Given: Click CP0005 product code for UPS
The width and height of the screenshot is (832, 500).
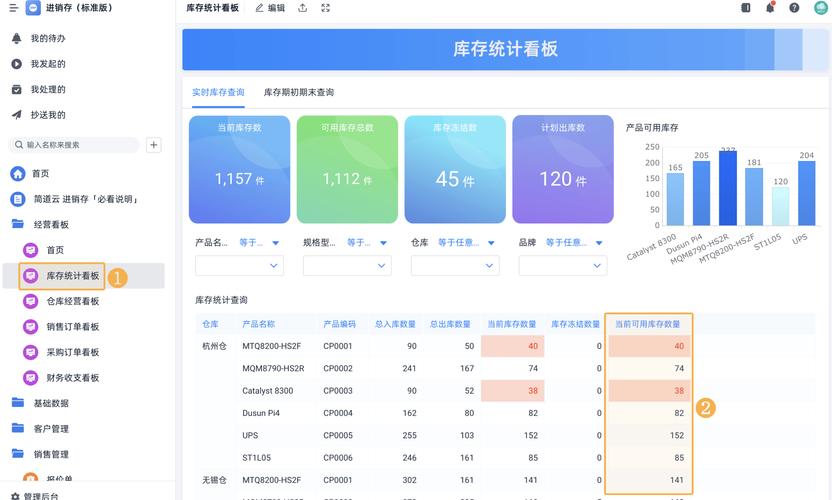Looking at the screenshot, I should coord(338,435).
